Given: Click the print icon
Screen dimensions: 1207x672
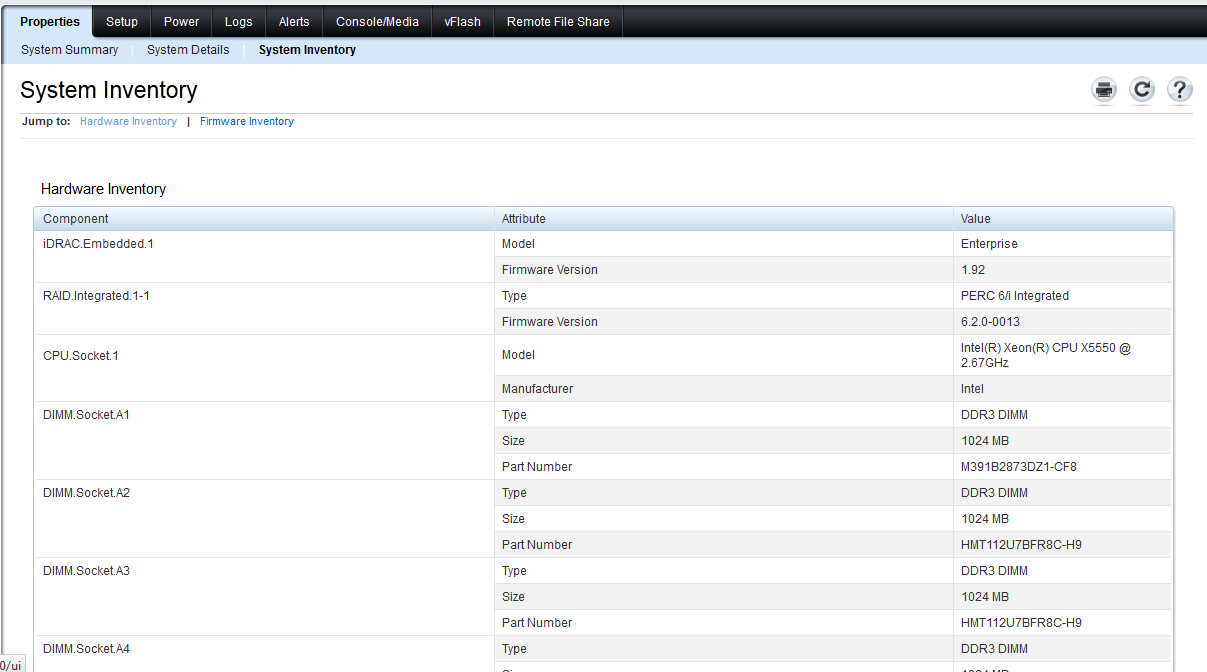Looking at the screenshot, I should point(1103,89).
